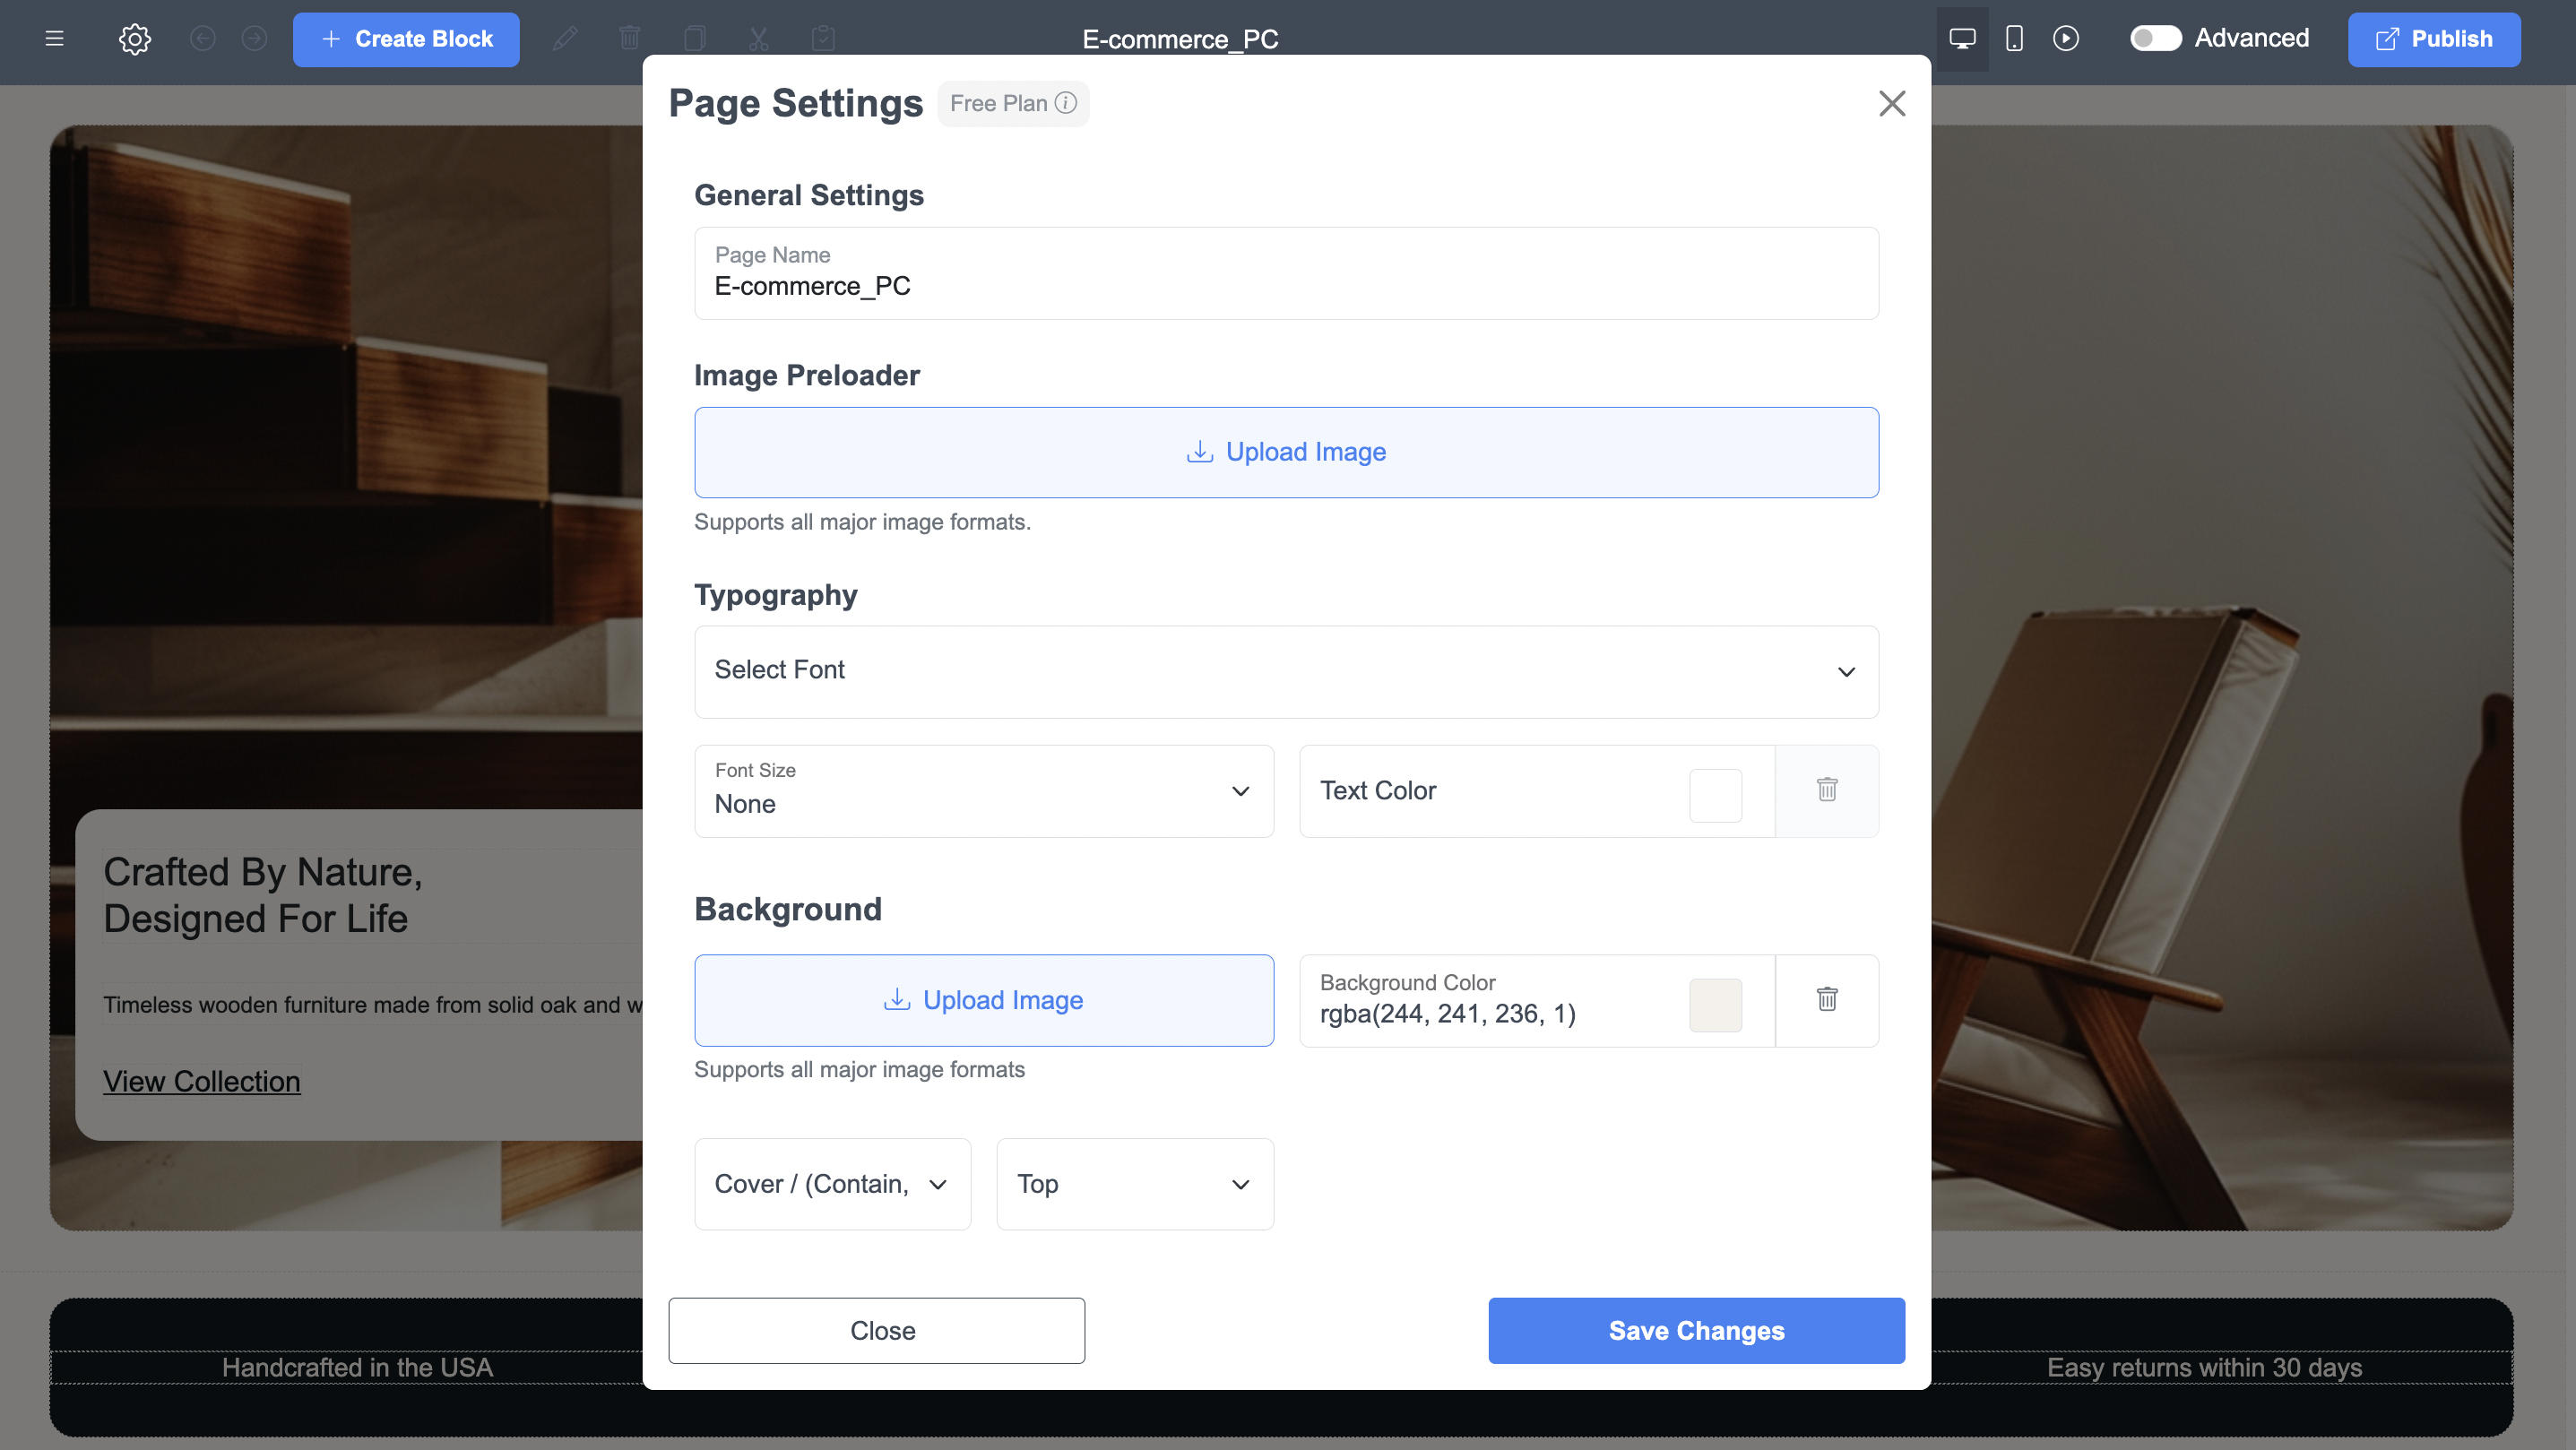Screen dimensions: 2576x1450
Task: Open the Text Color swatch
Action: point(1715,795)
